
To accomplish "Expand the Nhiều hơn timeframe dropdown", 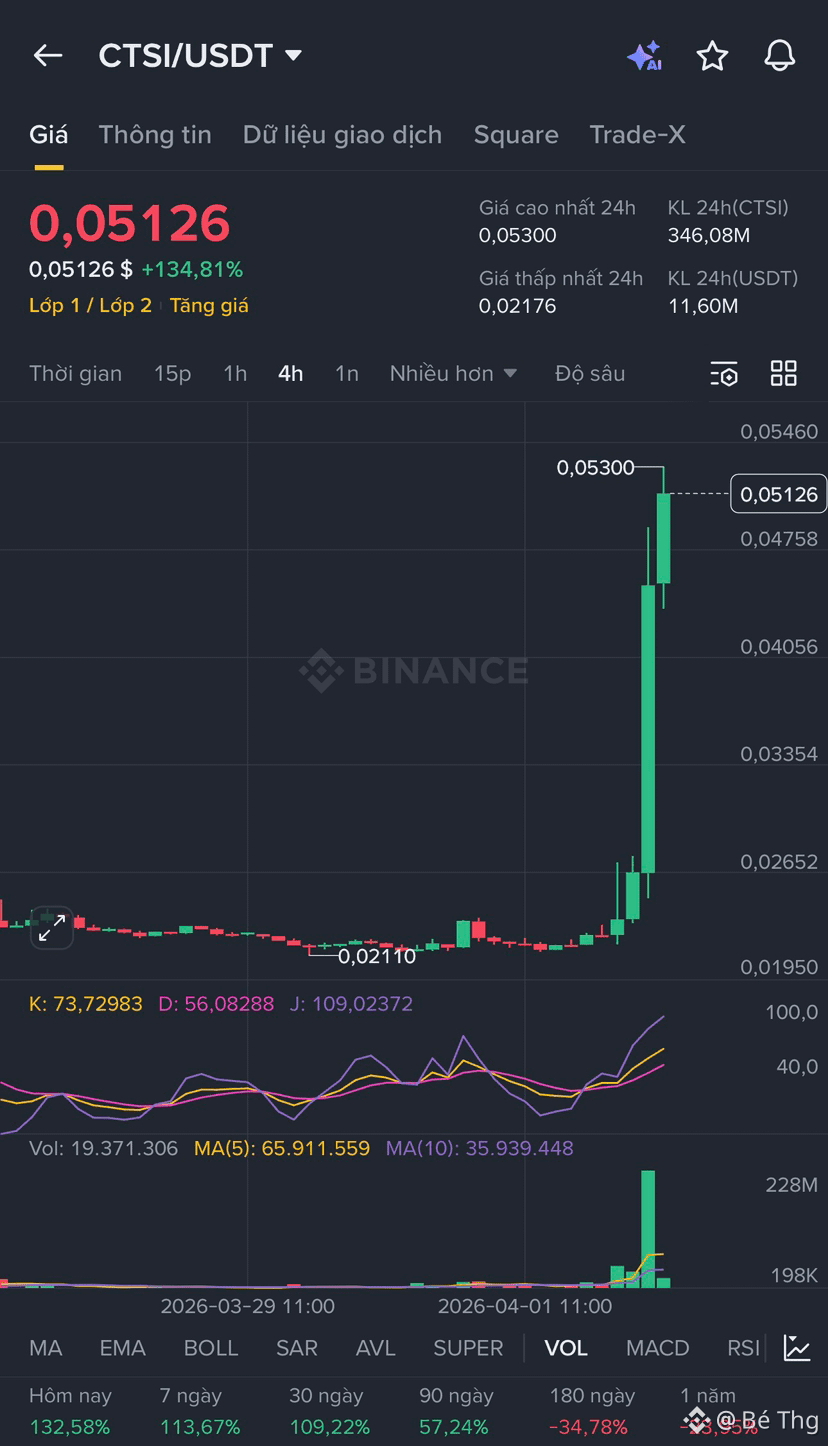I will (453, 373).
